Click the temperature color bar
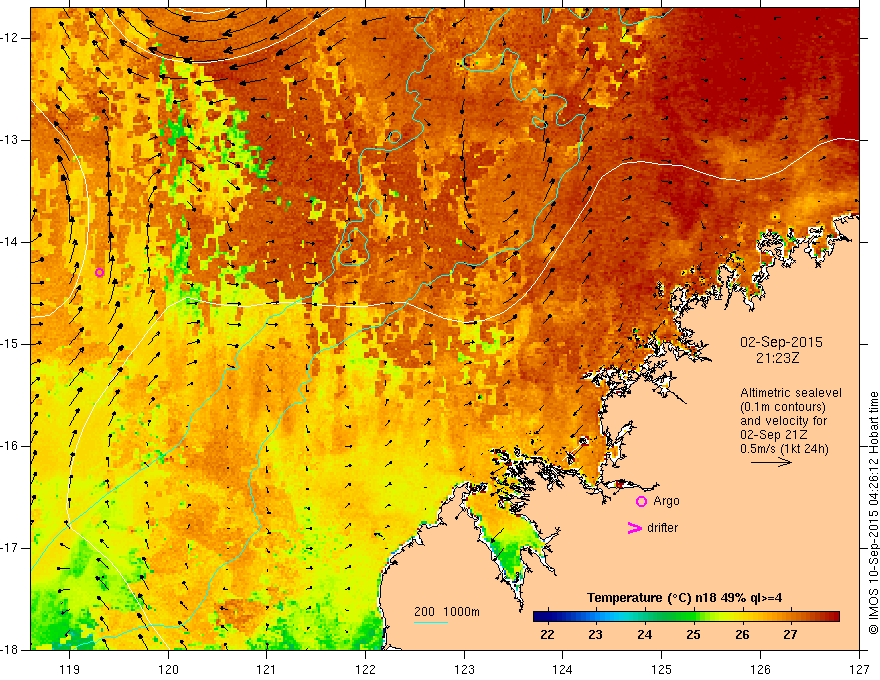 686,617
